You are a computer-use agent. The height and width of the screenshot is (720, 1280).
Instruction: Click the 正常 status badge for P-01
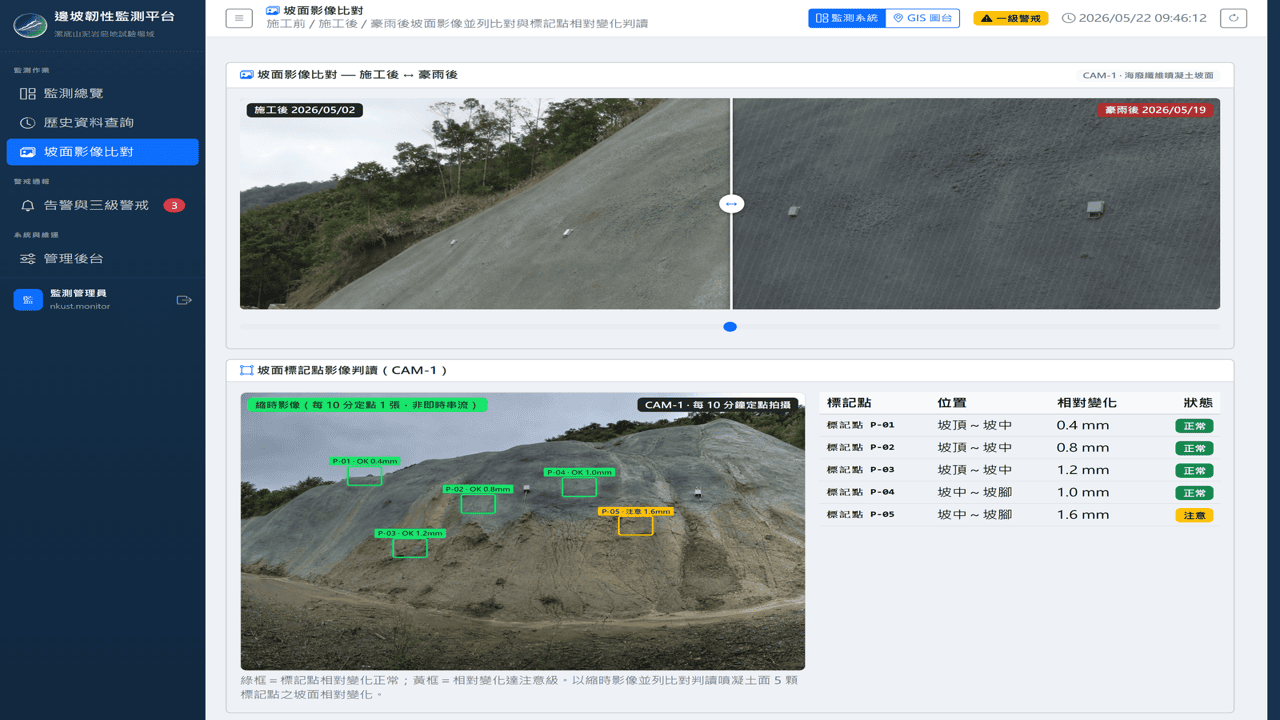click(x=1194, y=426)
